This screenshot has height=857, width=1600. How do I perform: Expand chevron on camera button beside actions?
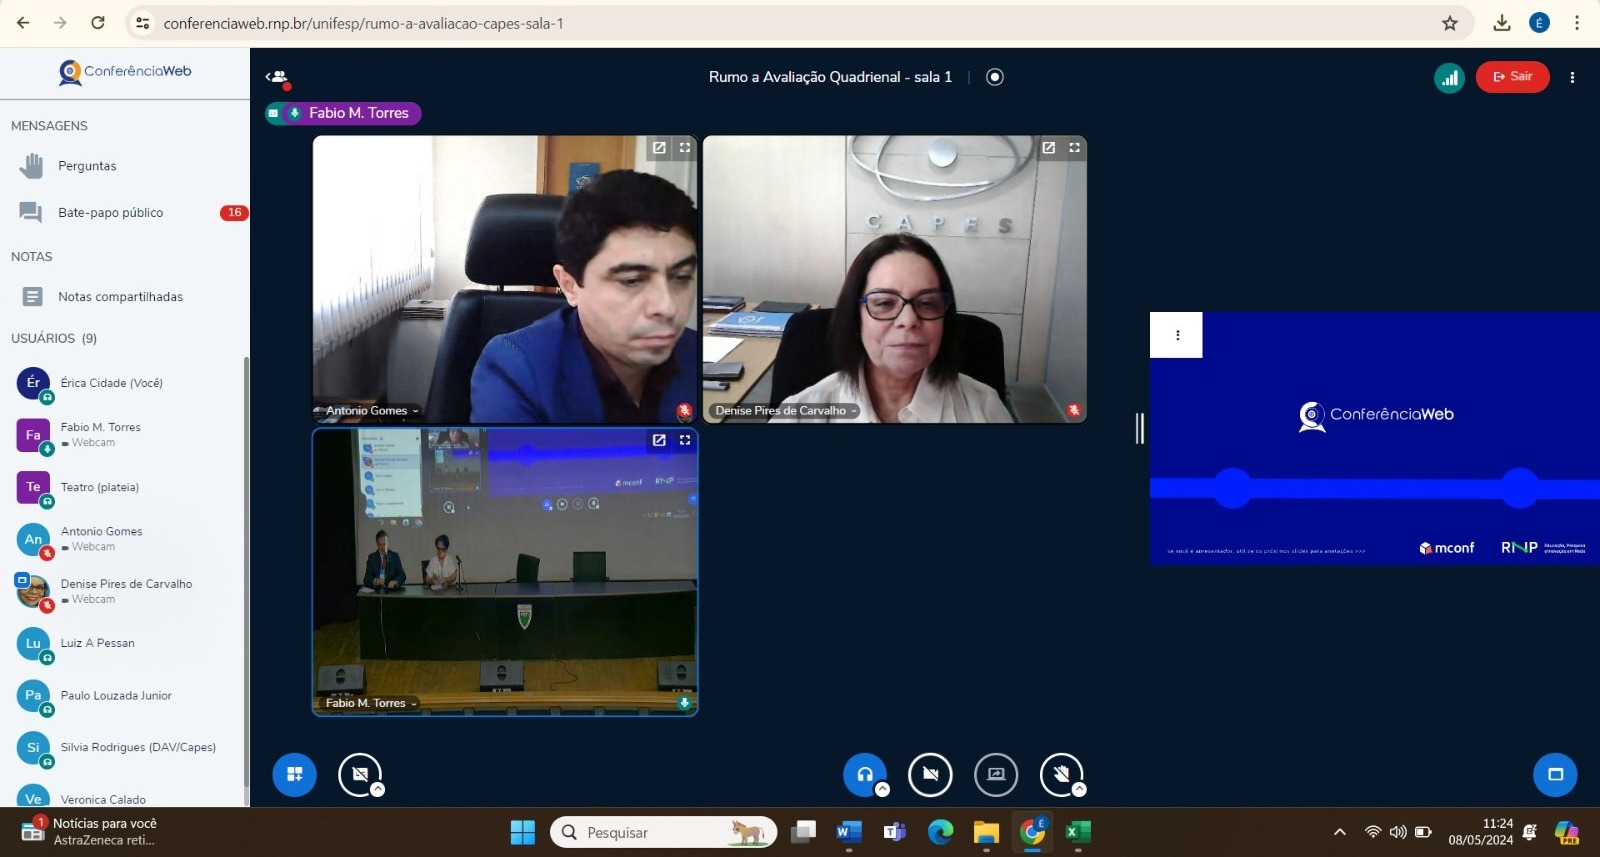(378, 789)
